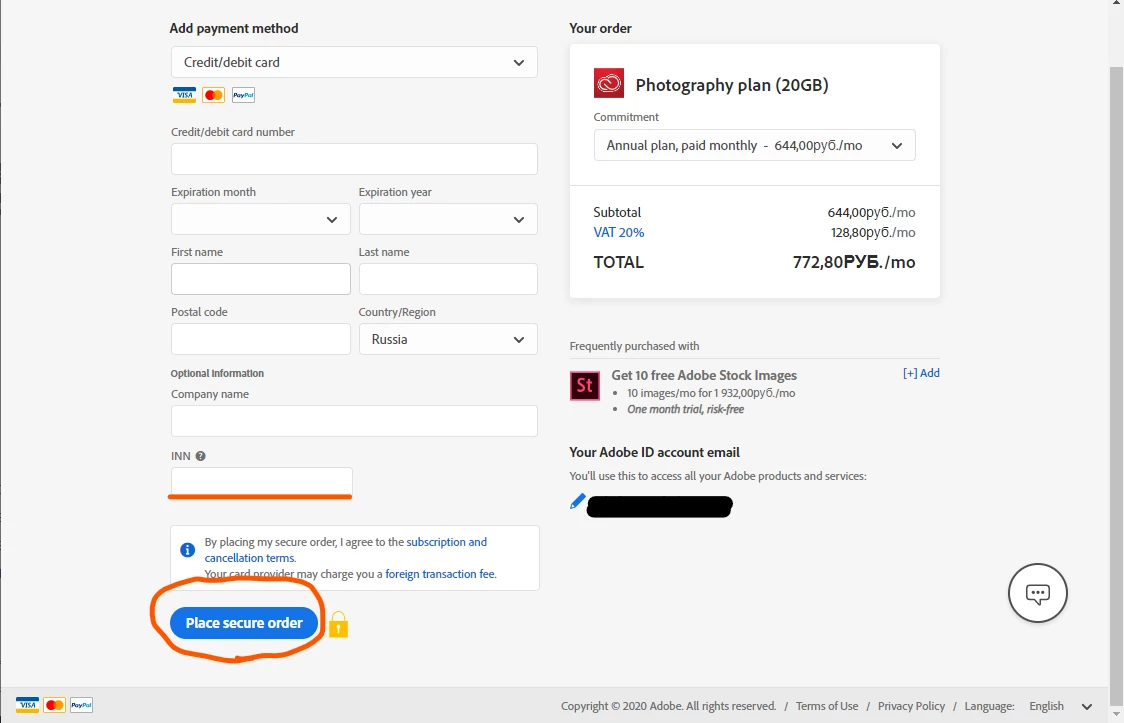Open Terms of Use in footer

[827, 706]
